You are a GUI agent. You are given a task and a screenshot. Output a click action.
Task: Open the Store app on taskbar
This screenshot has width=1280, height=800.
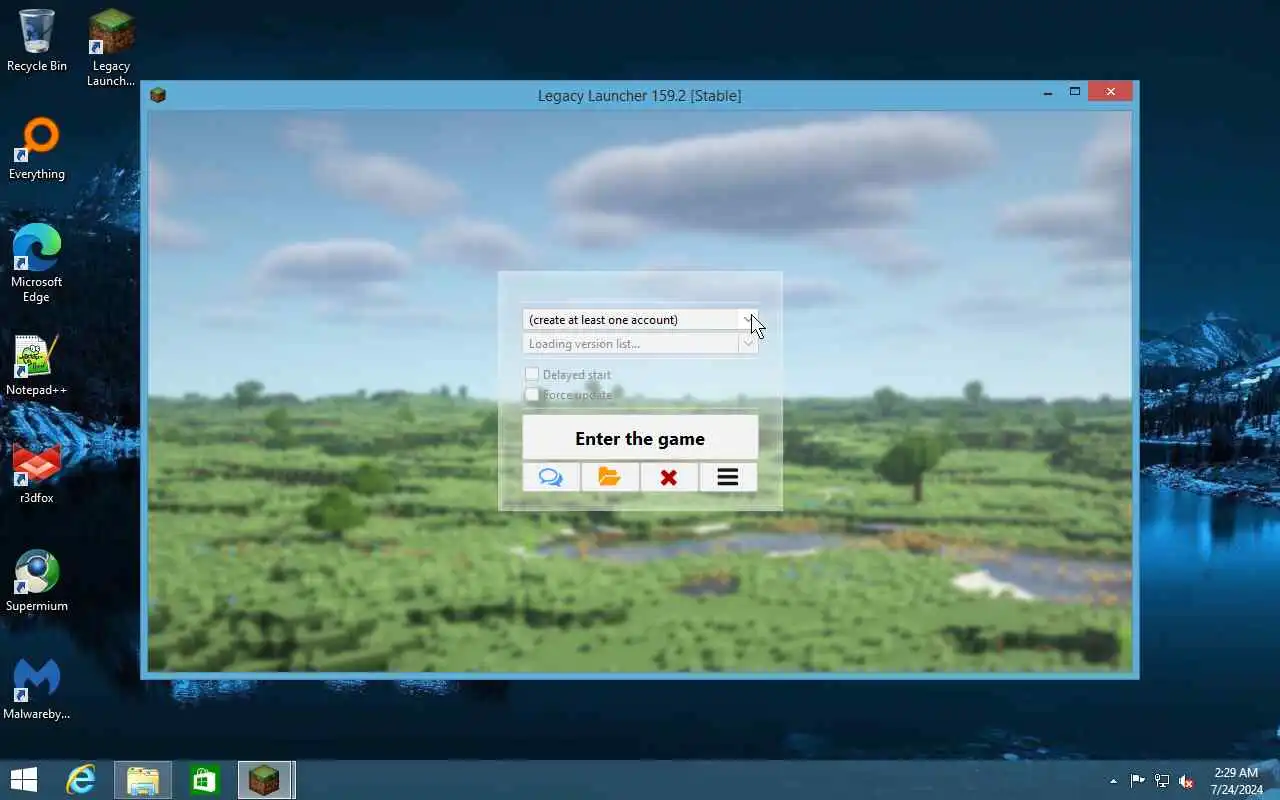205,780
